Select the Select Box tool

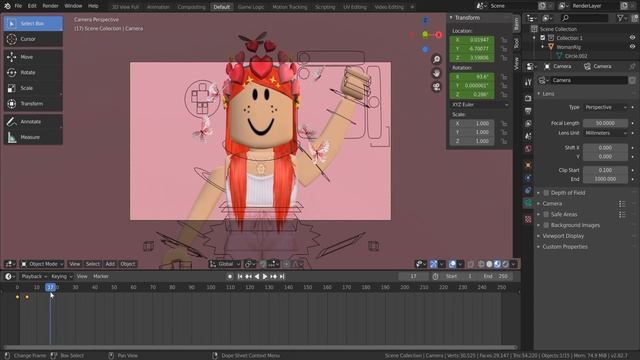pyautogui.click(x=33, y=23)
